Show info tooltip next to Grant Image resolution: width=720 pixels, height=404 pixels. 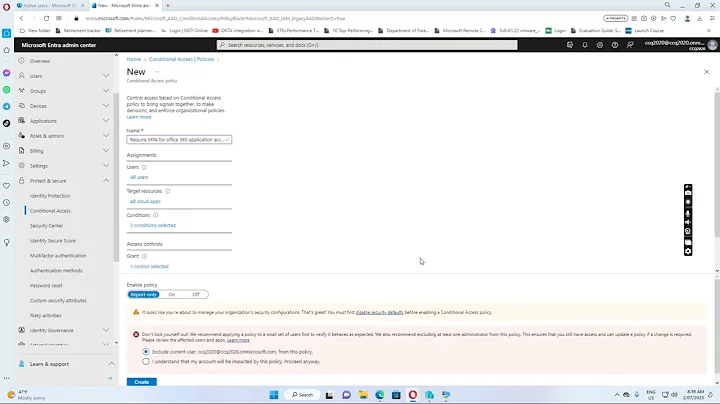click(144, 256)
